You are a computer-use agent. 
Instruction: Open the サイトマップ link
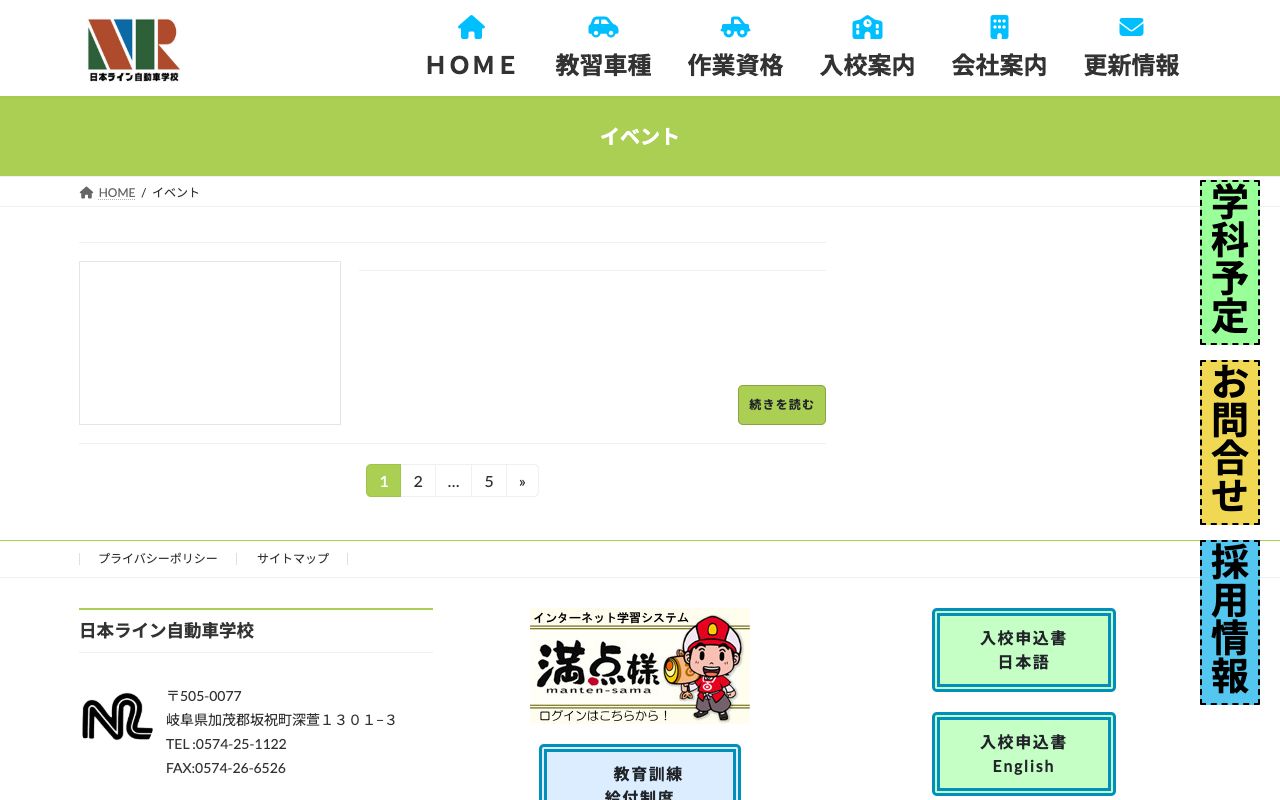pyautogui.click(x=293, y=558)
